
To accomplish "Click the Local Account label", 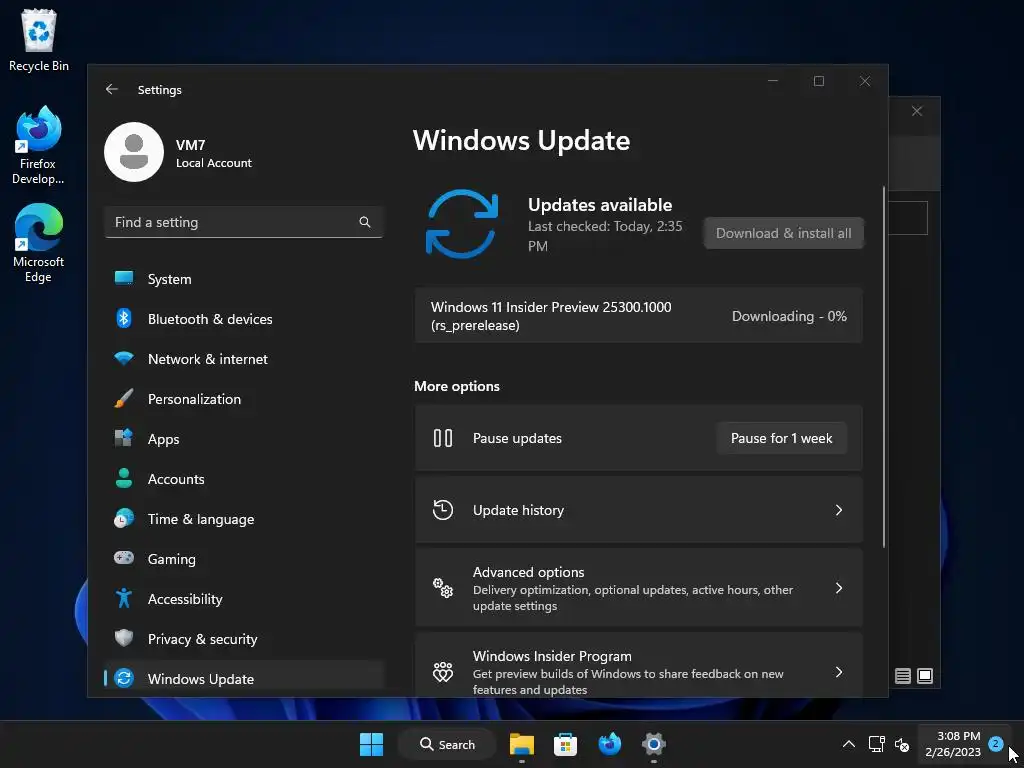I will (x=214, y=163).
